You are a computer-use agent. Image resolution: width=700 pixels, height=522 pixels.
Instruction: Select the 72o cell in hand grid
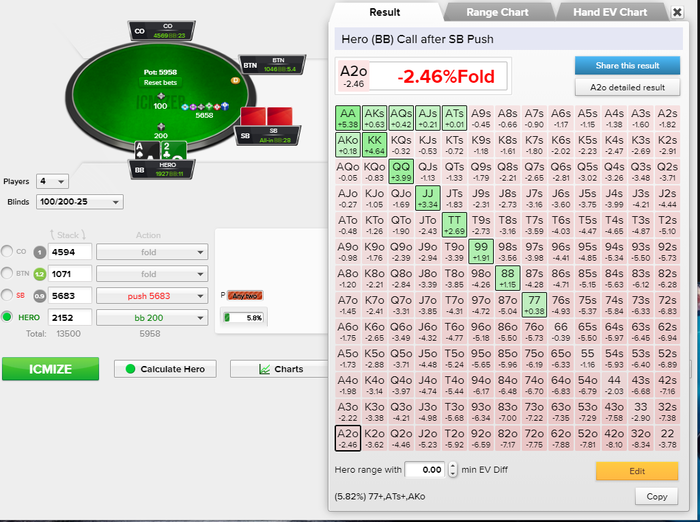pyautogui.click(x=534, y=438)
